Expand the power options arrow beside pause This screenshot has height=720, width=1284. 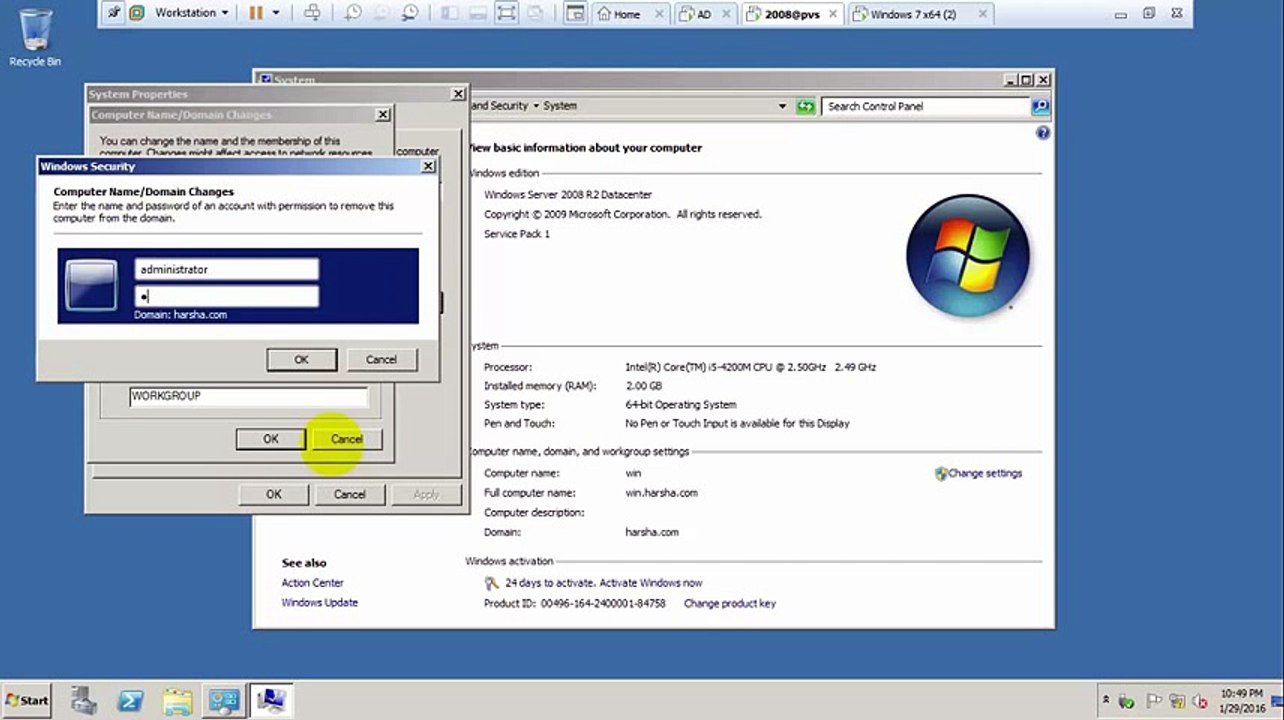[x=277, y=13]
